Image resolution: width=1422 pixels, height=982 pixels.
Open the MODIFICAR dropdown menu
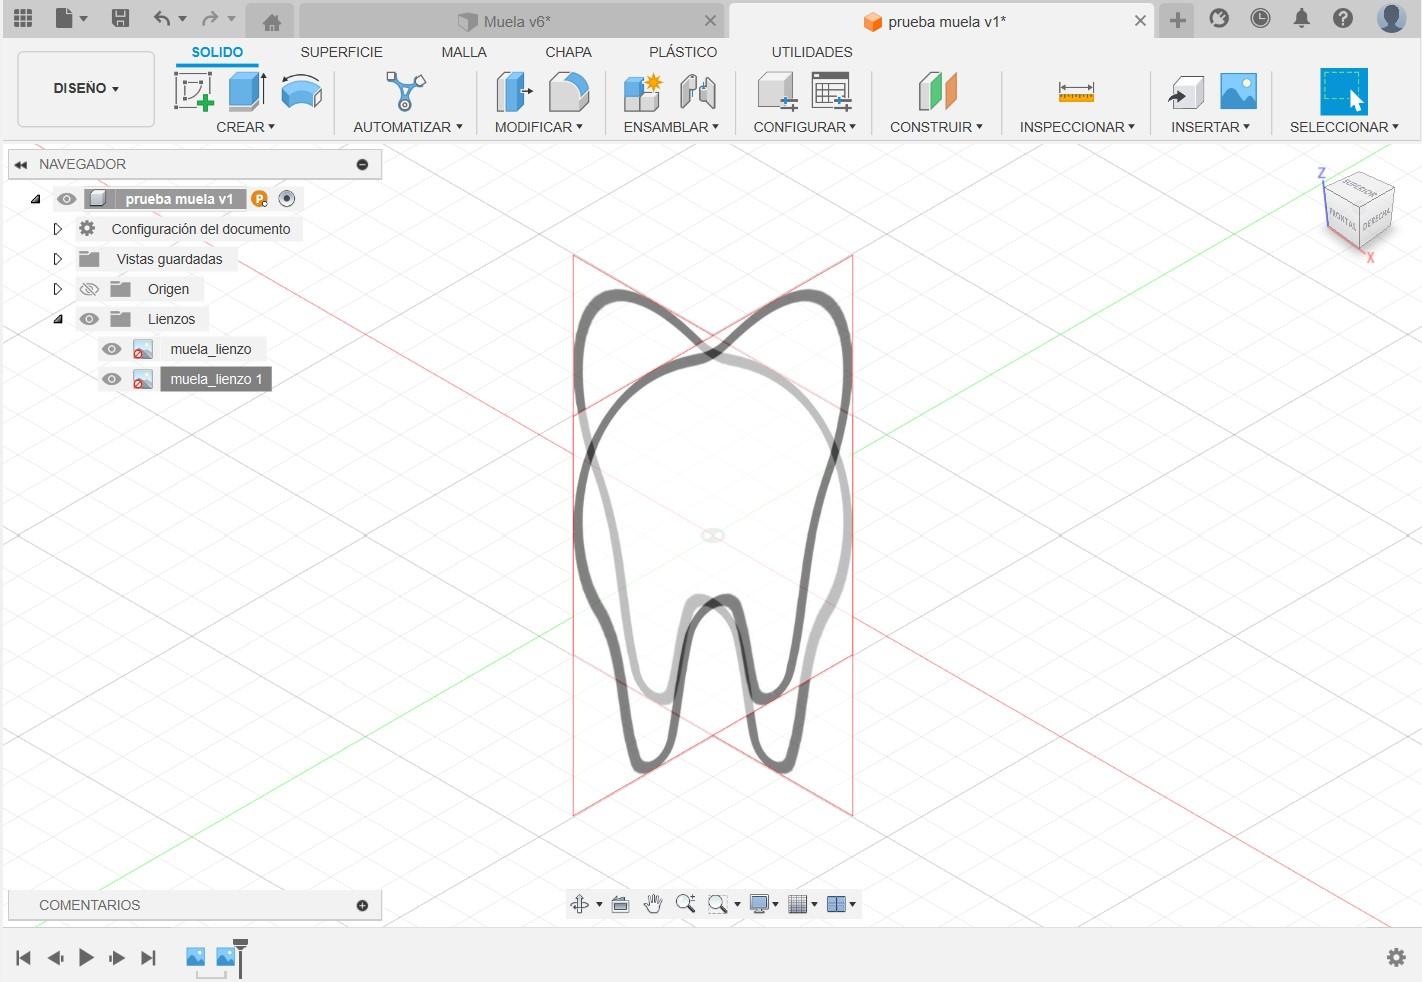click(538, 127)
